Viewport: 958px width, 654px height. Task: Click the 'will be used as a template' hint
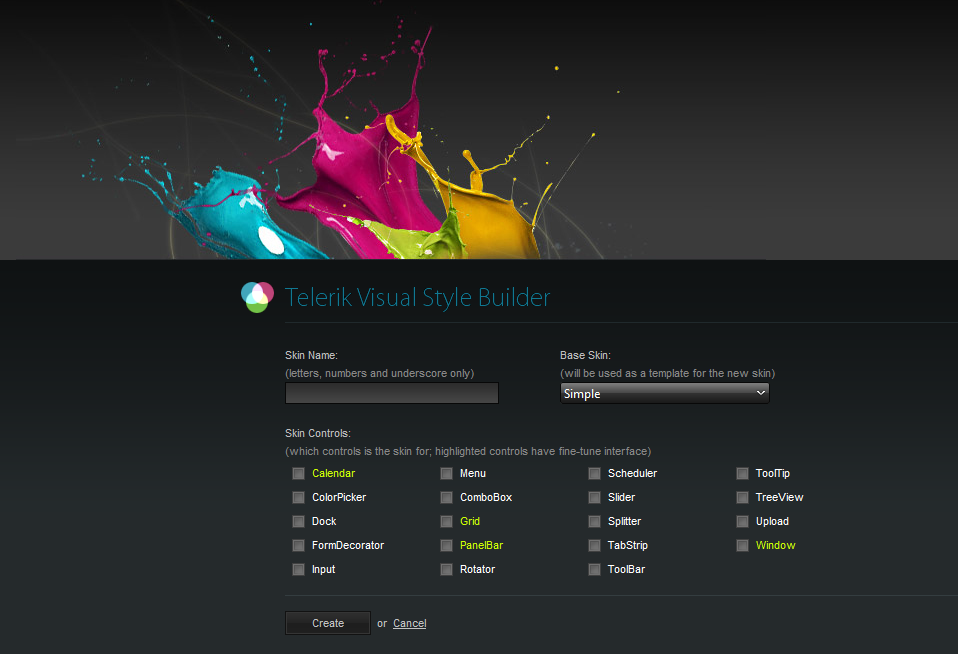(667, 373)
